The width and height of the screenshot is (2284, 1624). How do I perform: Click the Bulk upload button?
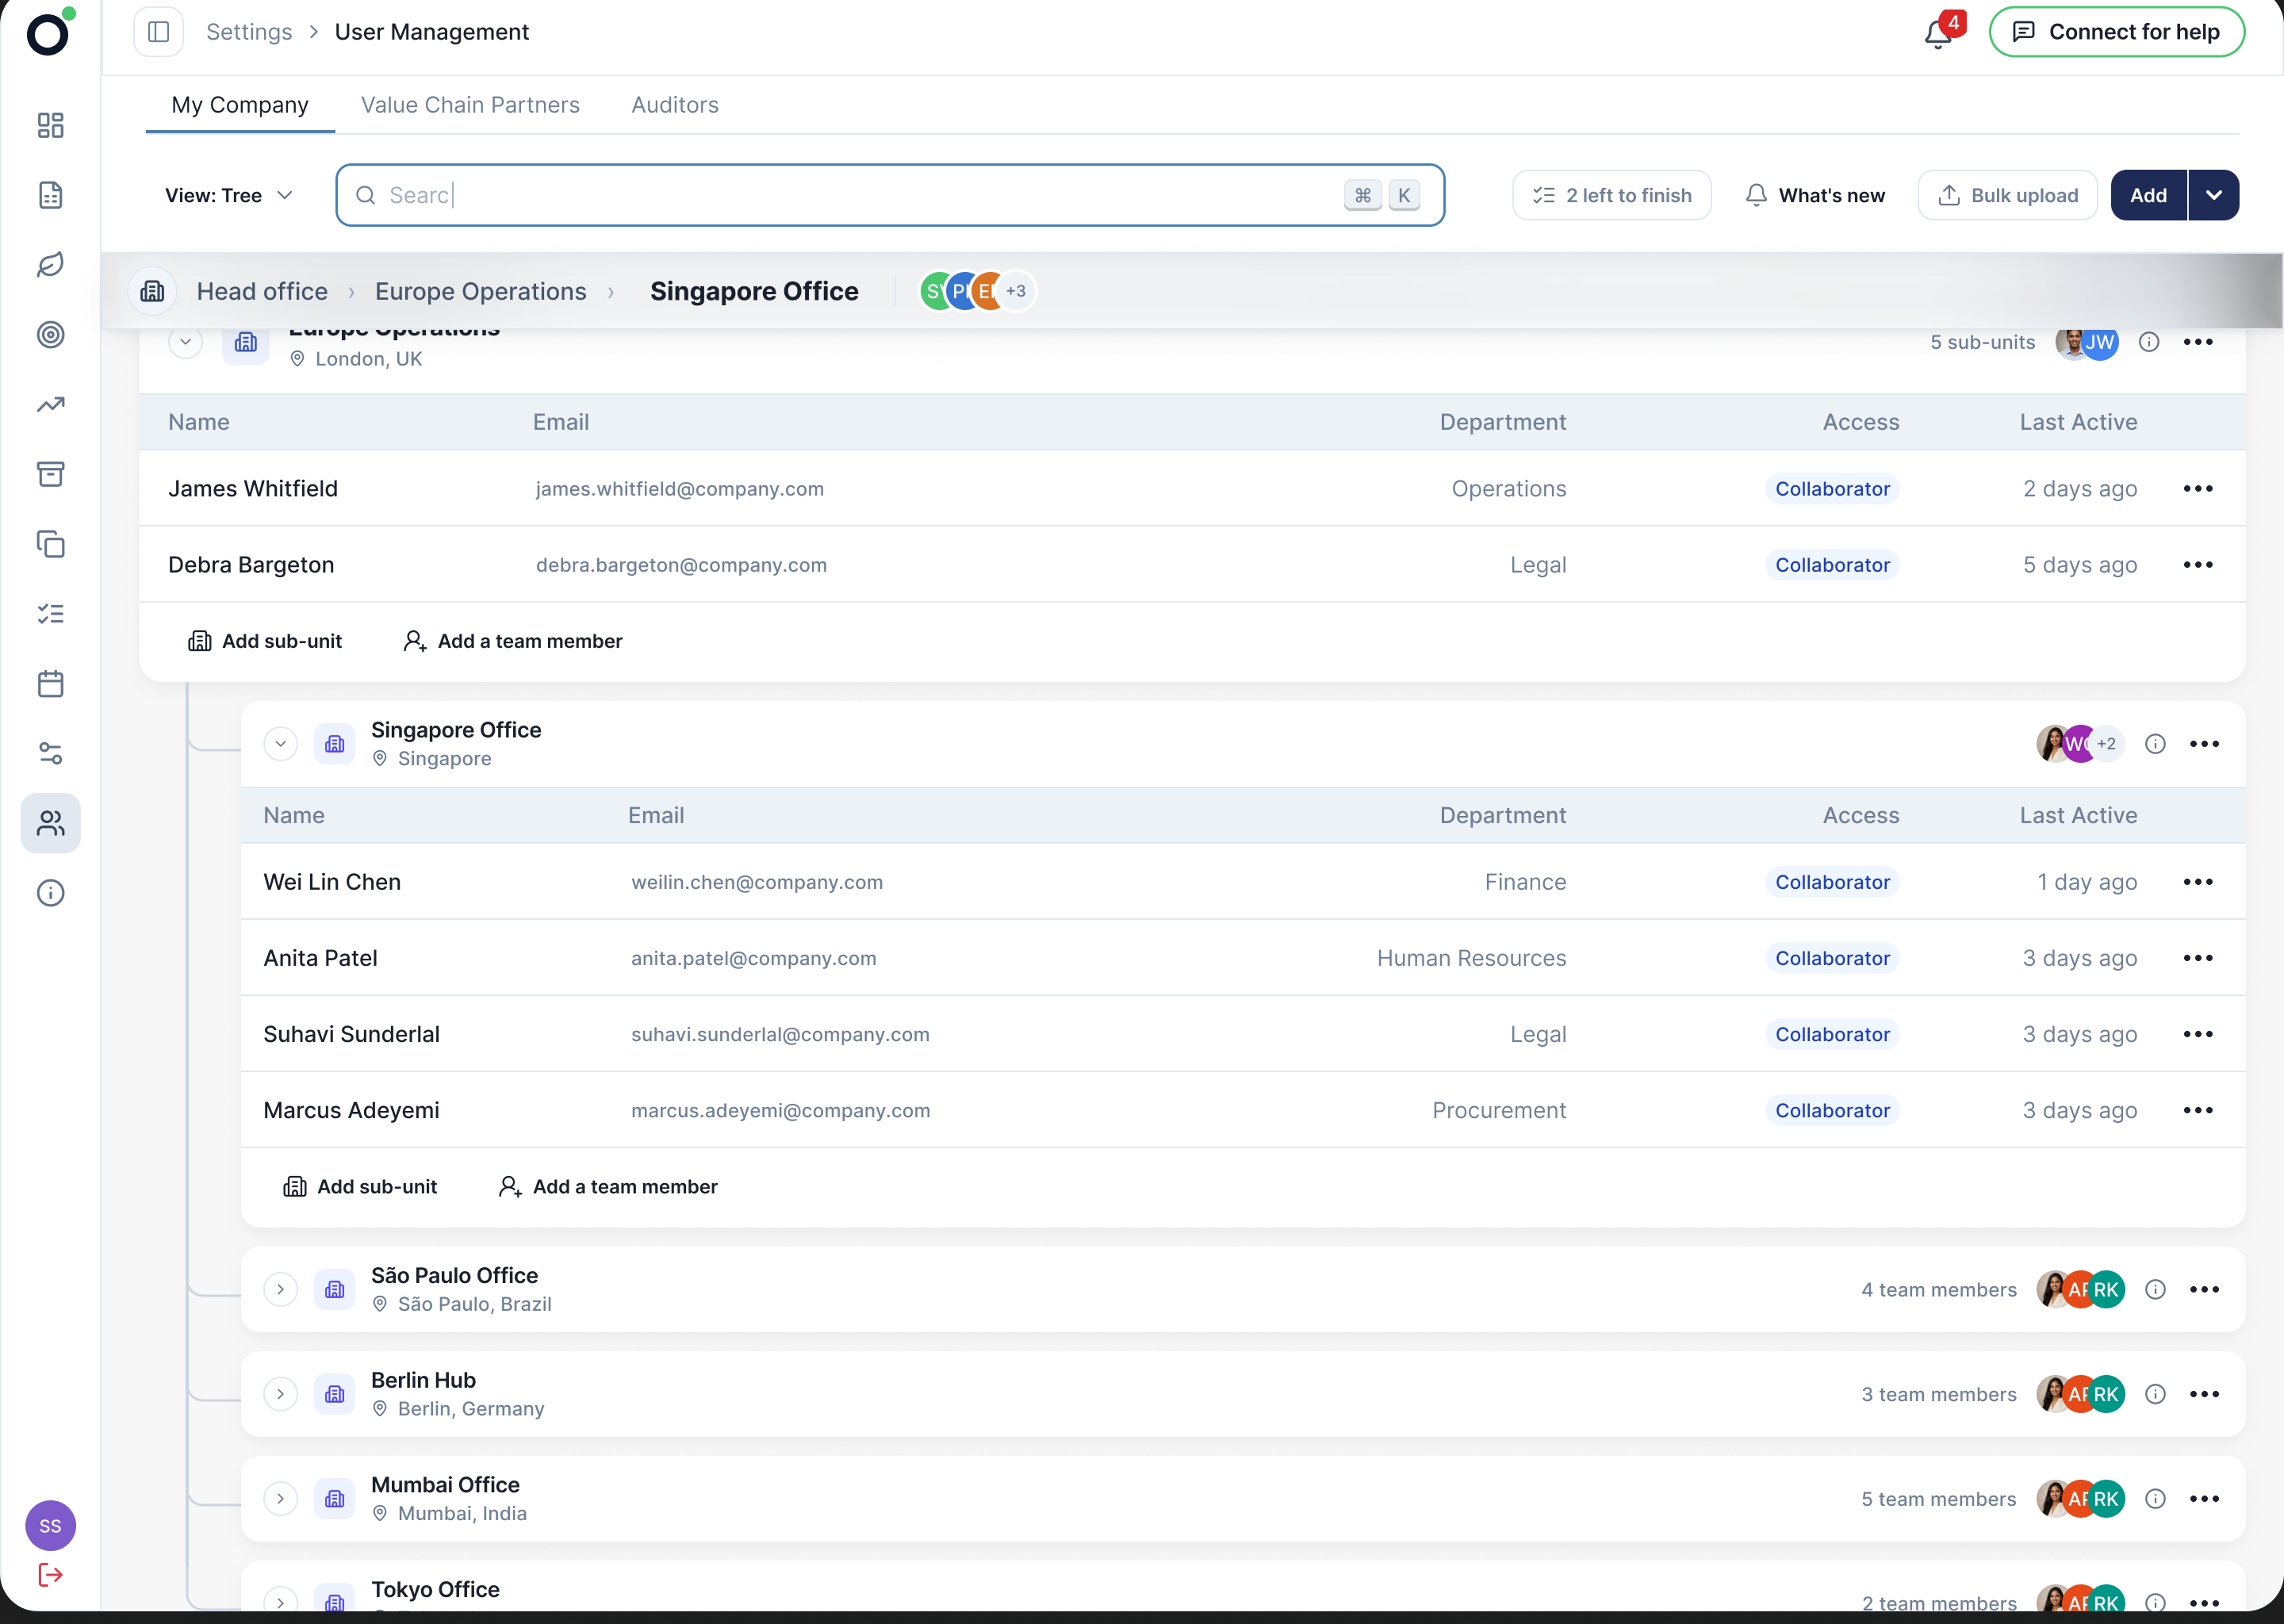click(2007, 195)
